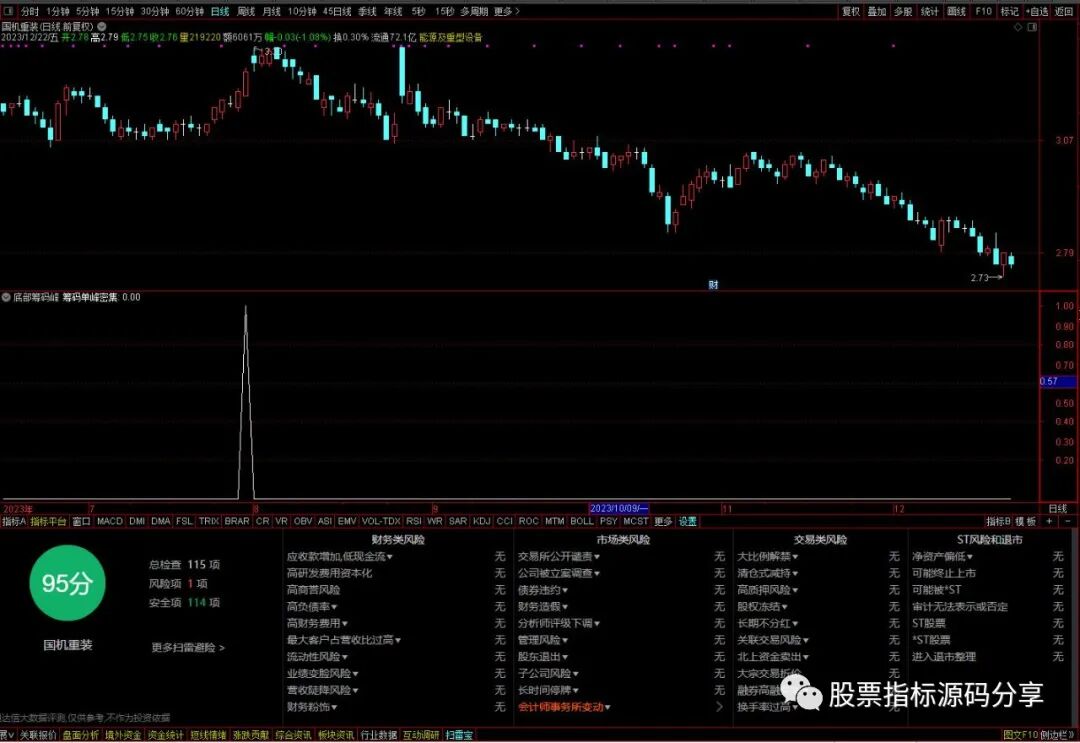Click the 统计 button

(929, 12)
